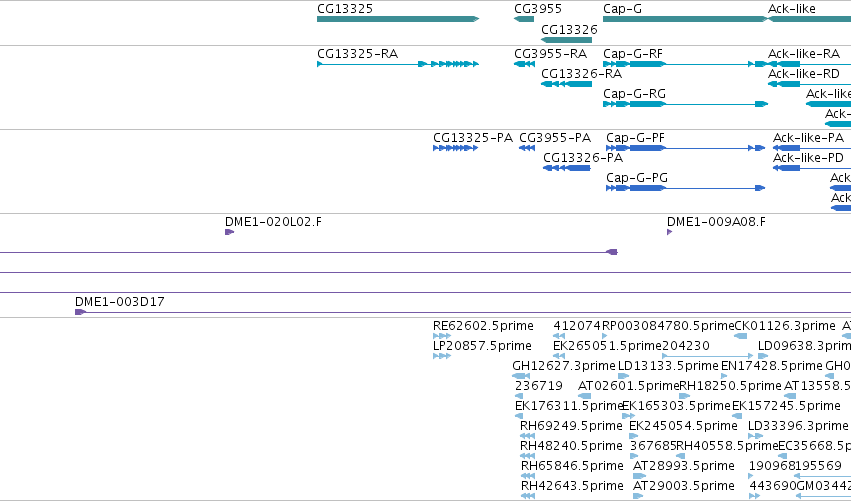Click the Cap-G-RG transcript

pos(685,104)
